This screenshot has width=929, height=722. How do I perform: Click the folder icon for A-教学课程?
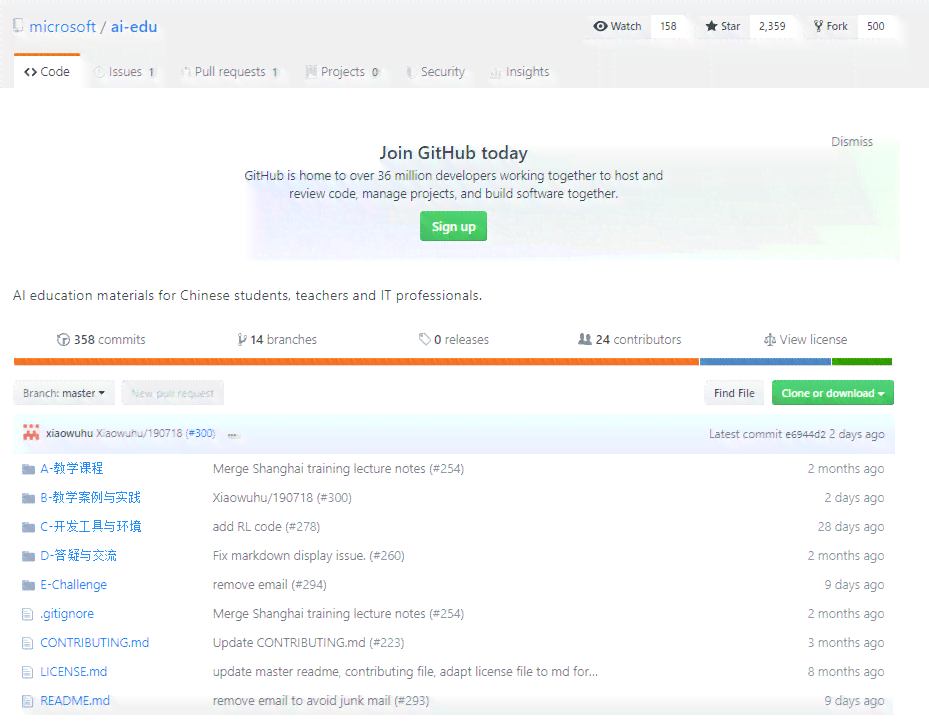click(x=28, y=469)
